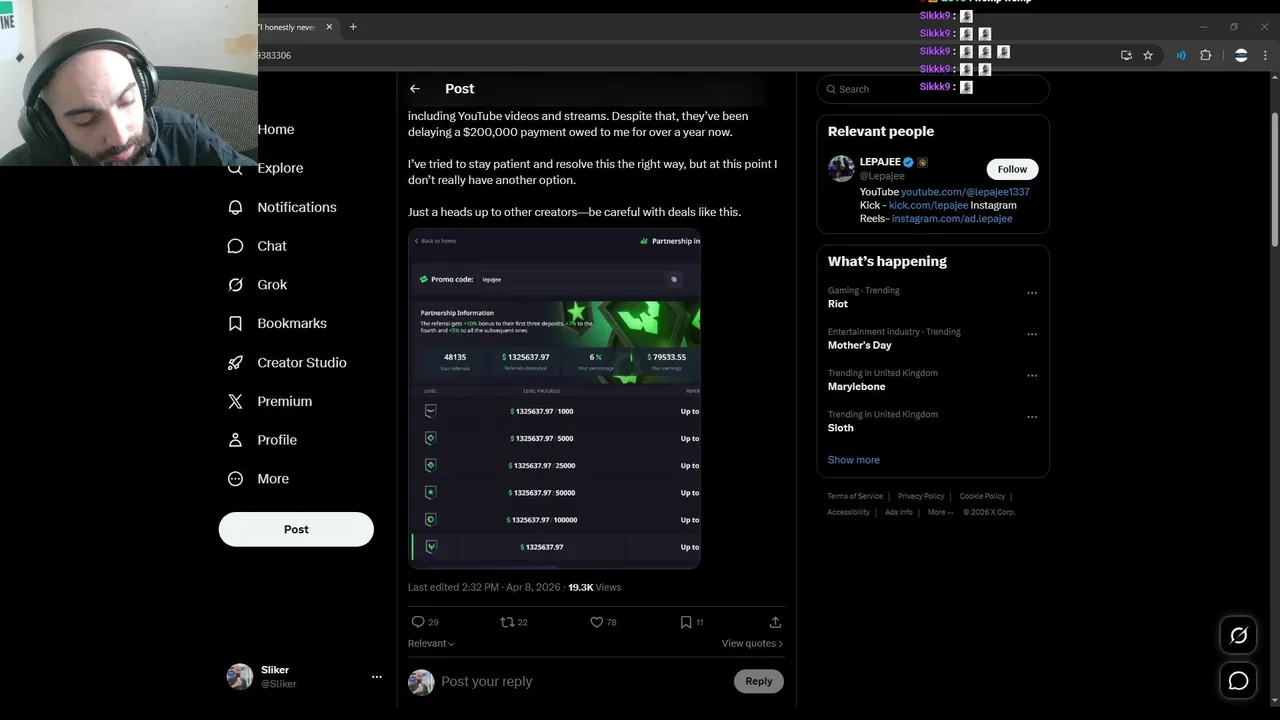Open Creator Studio menu item

[302, 363]
